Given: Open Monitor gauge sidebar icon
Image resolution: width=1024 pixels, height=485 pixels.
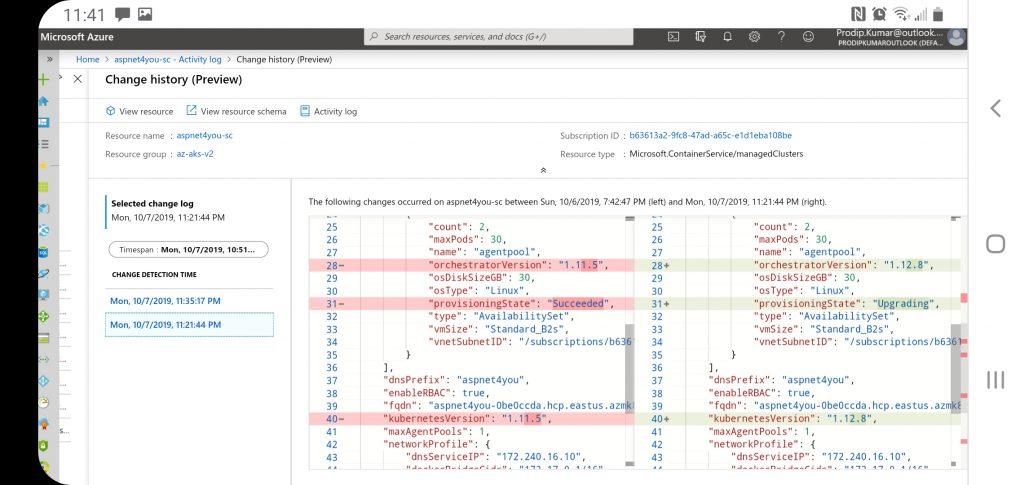Looking at the screenshot, I should (x=44, y=403).
